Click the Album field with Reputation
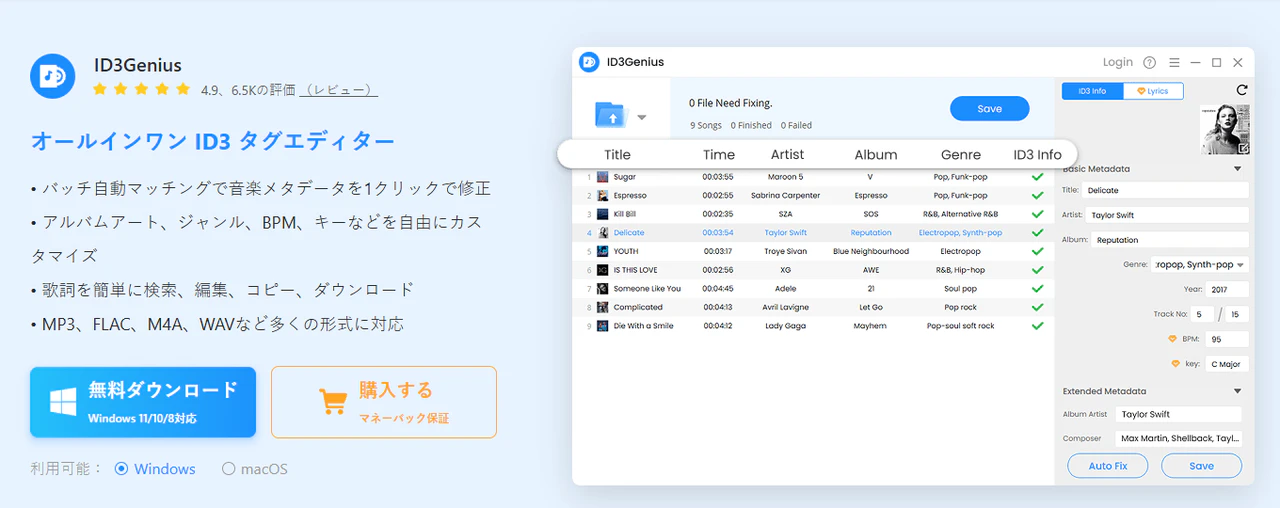Viewport: 1280px width, 508px height. [x=1169, y=240]
